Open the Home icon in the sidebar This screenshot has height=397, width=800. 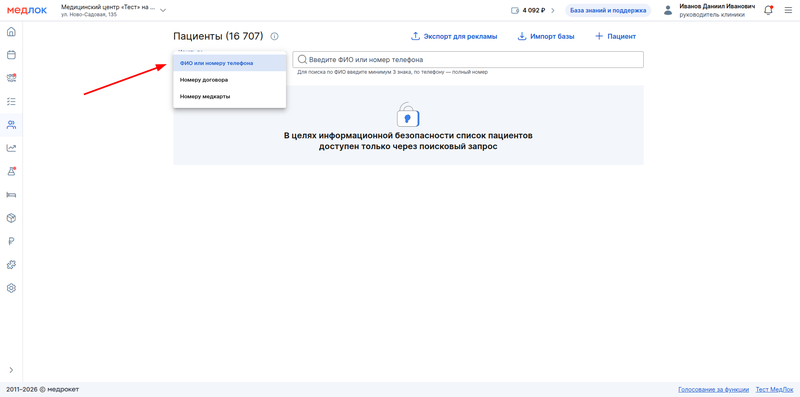(x=11, y=32)
